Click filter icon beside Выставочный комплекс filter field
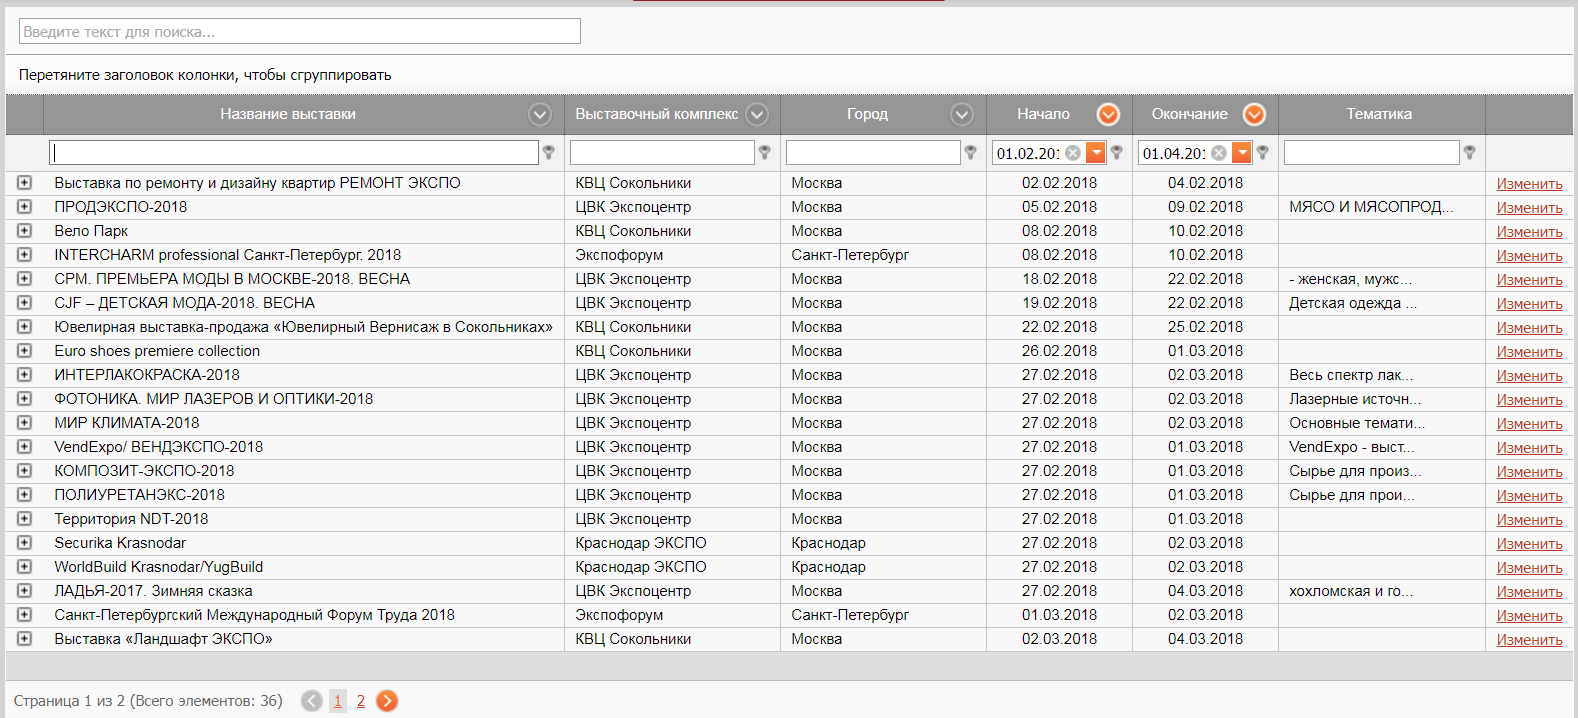1578x718 pixels. (764, 152)
